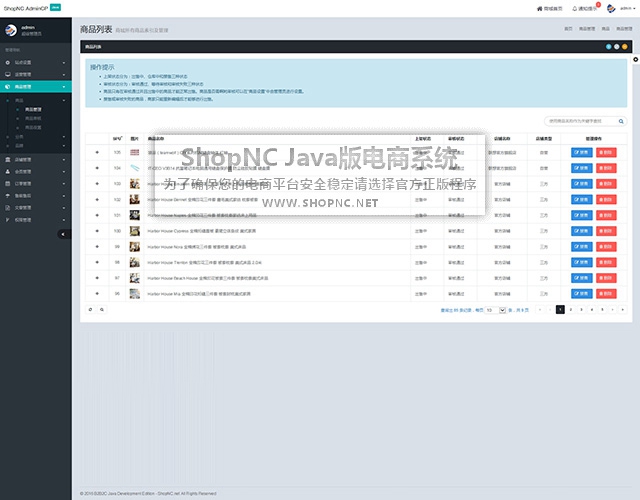The height and width of the screenshot is (500, 640).
Task: Expand row details for product 104
Action: (97, 168)
